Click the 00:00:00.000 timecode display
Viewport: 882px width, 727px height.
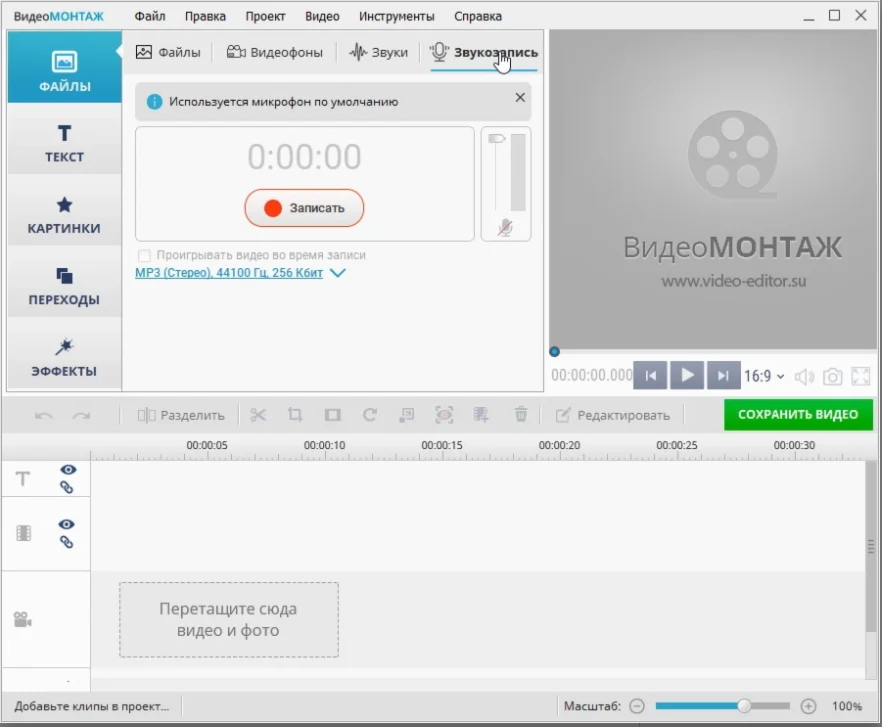pyautogui.click(x=592, y=375)
